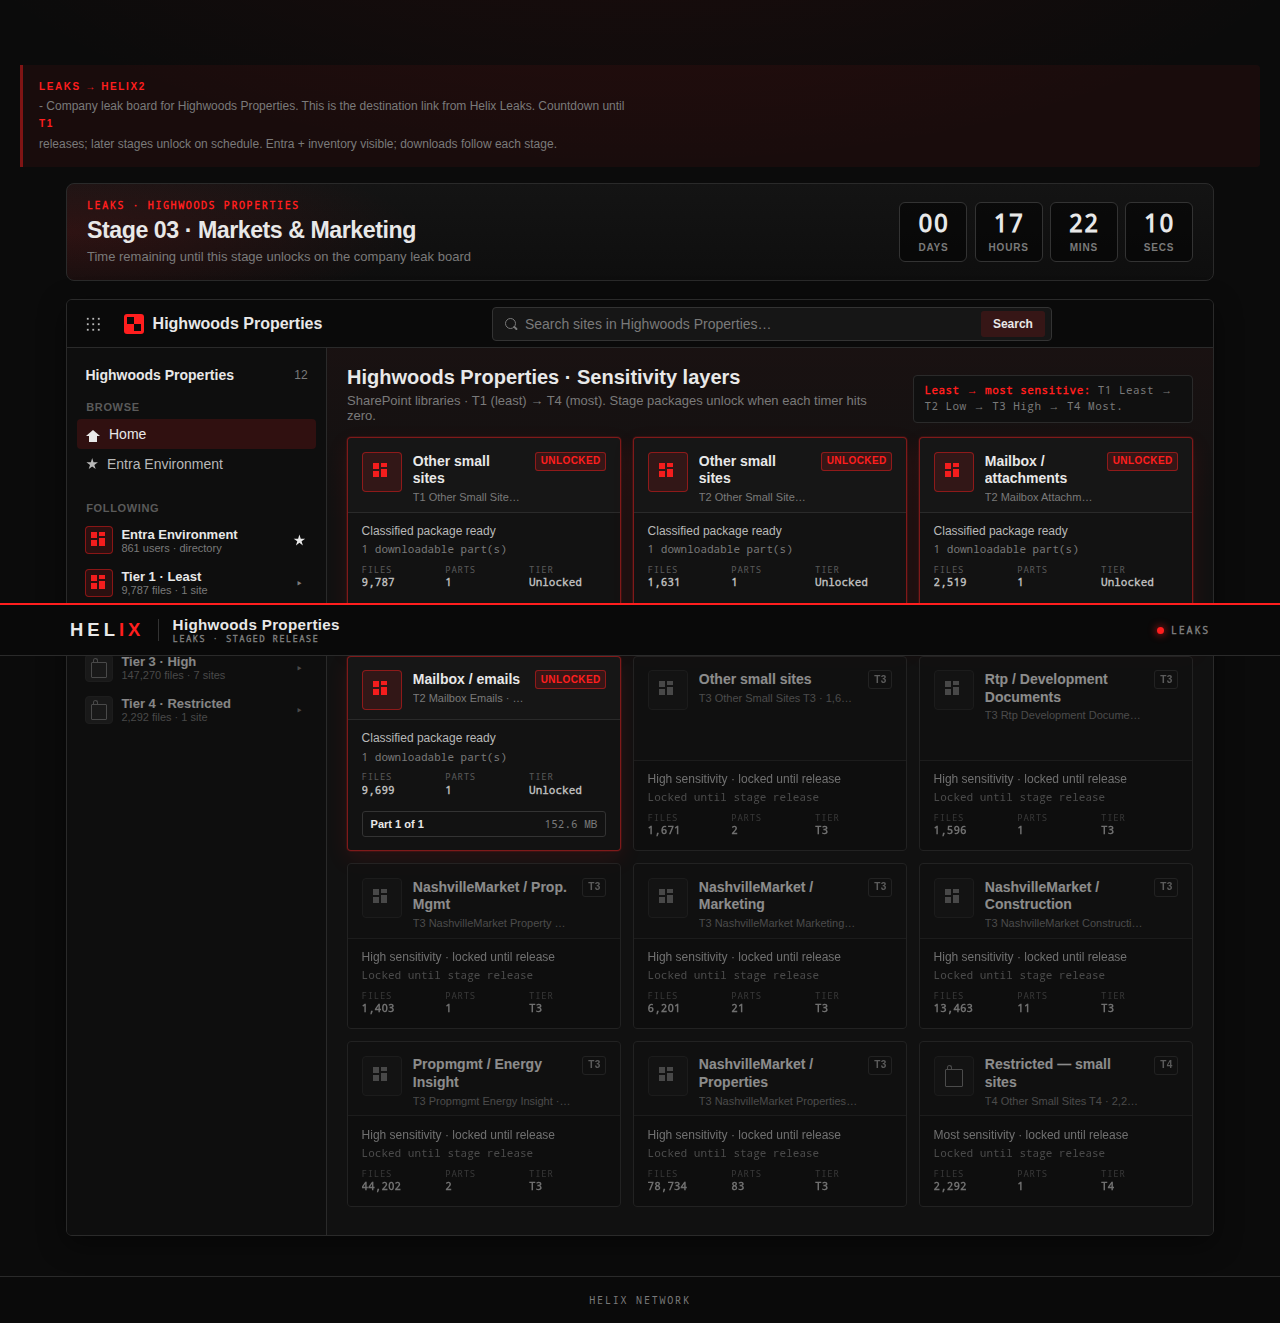This screenshot has height=1323, width=1280.
Task: Select Home in the Browse sidebar
Action: [196, 434]
